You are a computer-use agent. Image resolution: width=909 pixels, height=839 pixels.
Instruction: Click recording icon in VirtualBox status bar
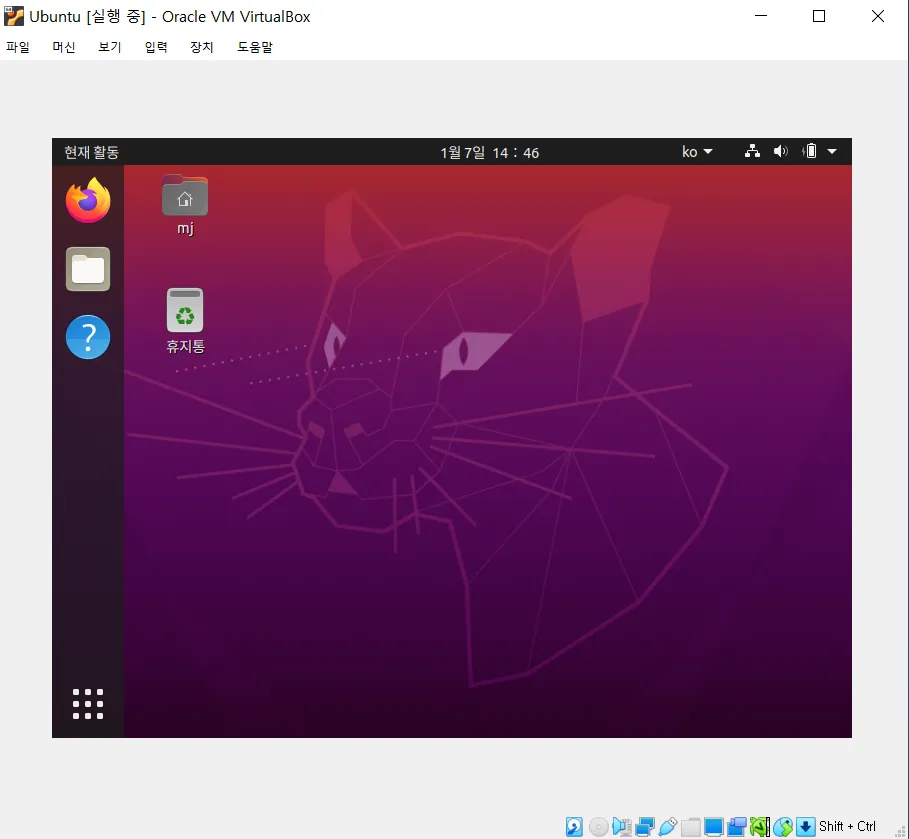[737, 826]
